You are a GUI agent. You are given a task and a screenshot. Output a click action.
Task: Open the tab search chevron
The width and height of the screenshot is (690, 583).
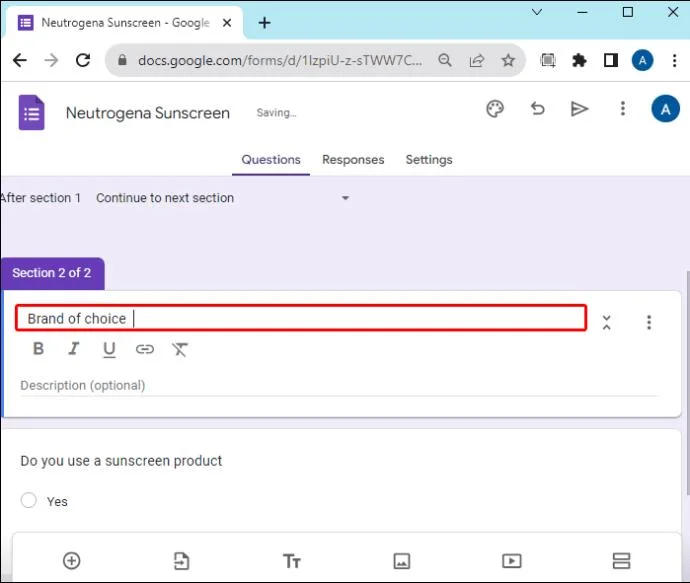(x=537, y=12)
